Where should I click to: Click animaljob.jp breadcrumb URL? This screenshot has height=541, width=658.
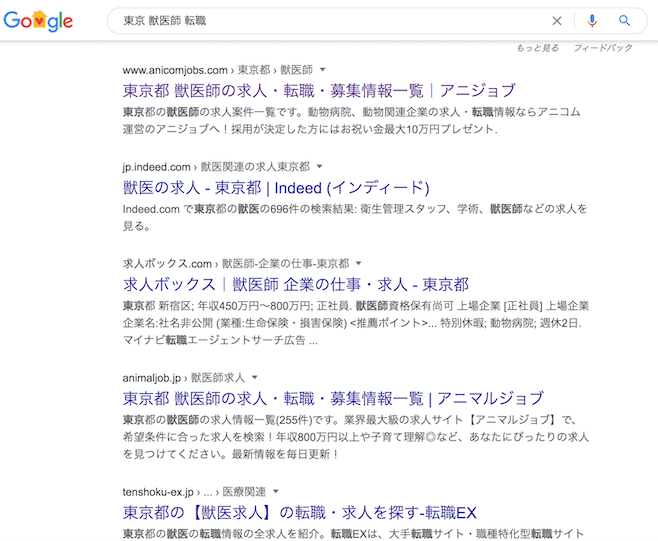tap(183, 378)
